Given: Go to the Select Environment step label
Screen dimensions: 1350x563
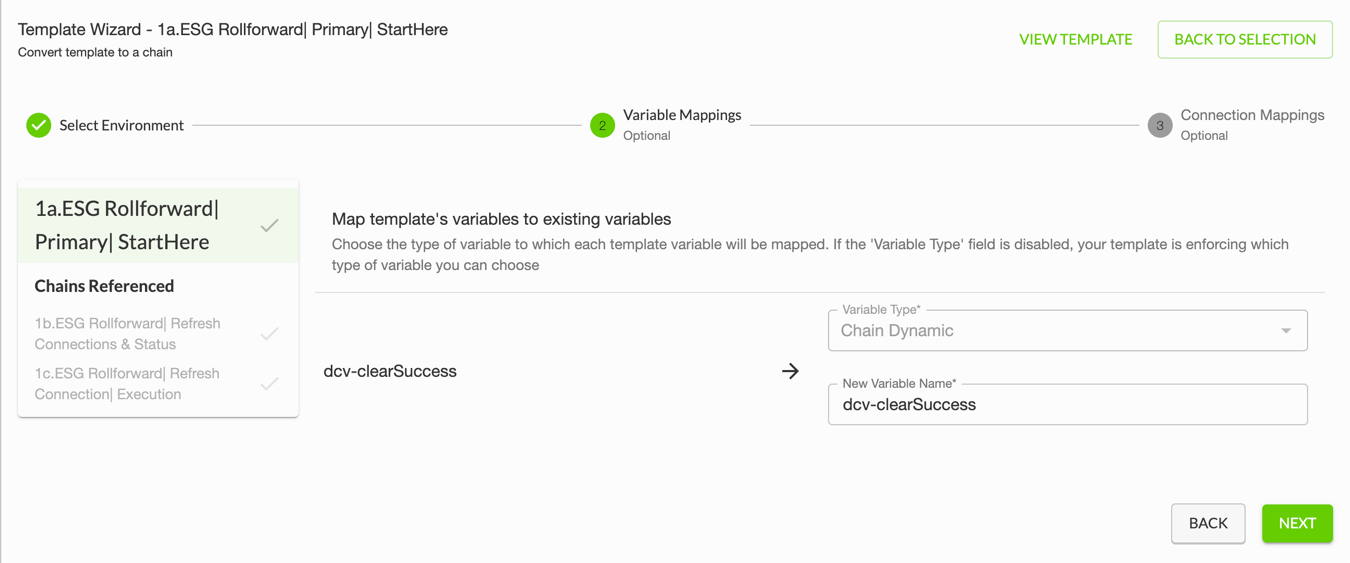Looking at the screenshot, I should [121, 125].
